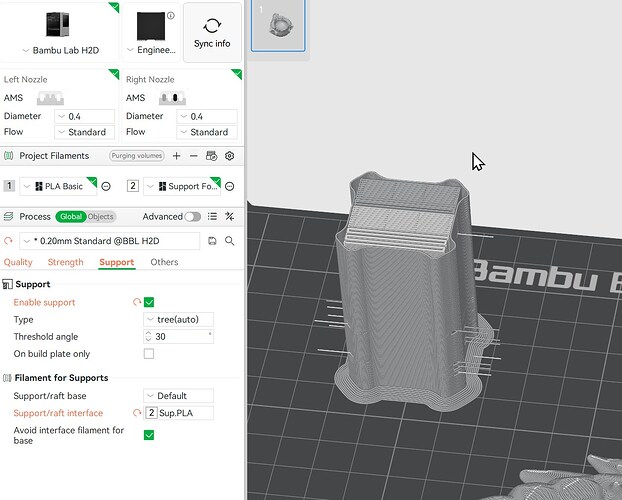The height and width of the screenshot is (500, 622).
Task: Select filament slot number 2
Action: 133,186
